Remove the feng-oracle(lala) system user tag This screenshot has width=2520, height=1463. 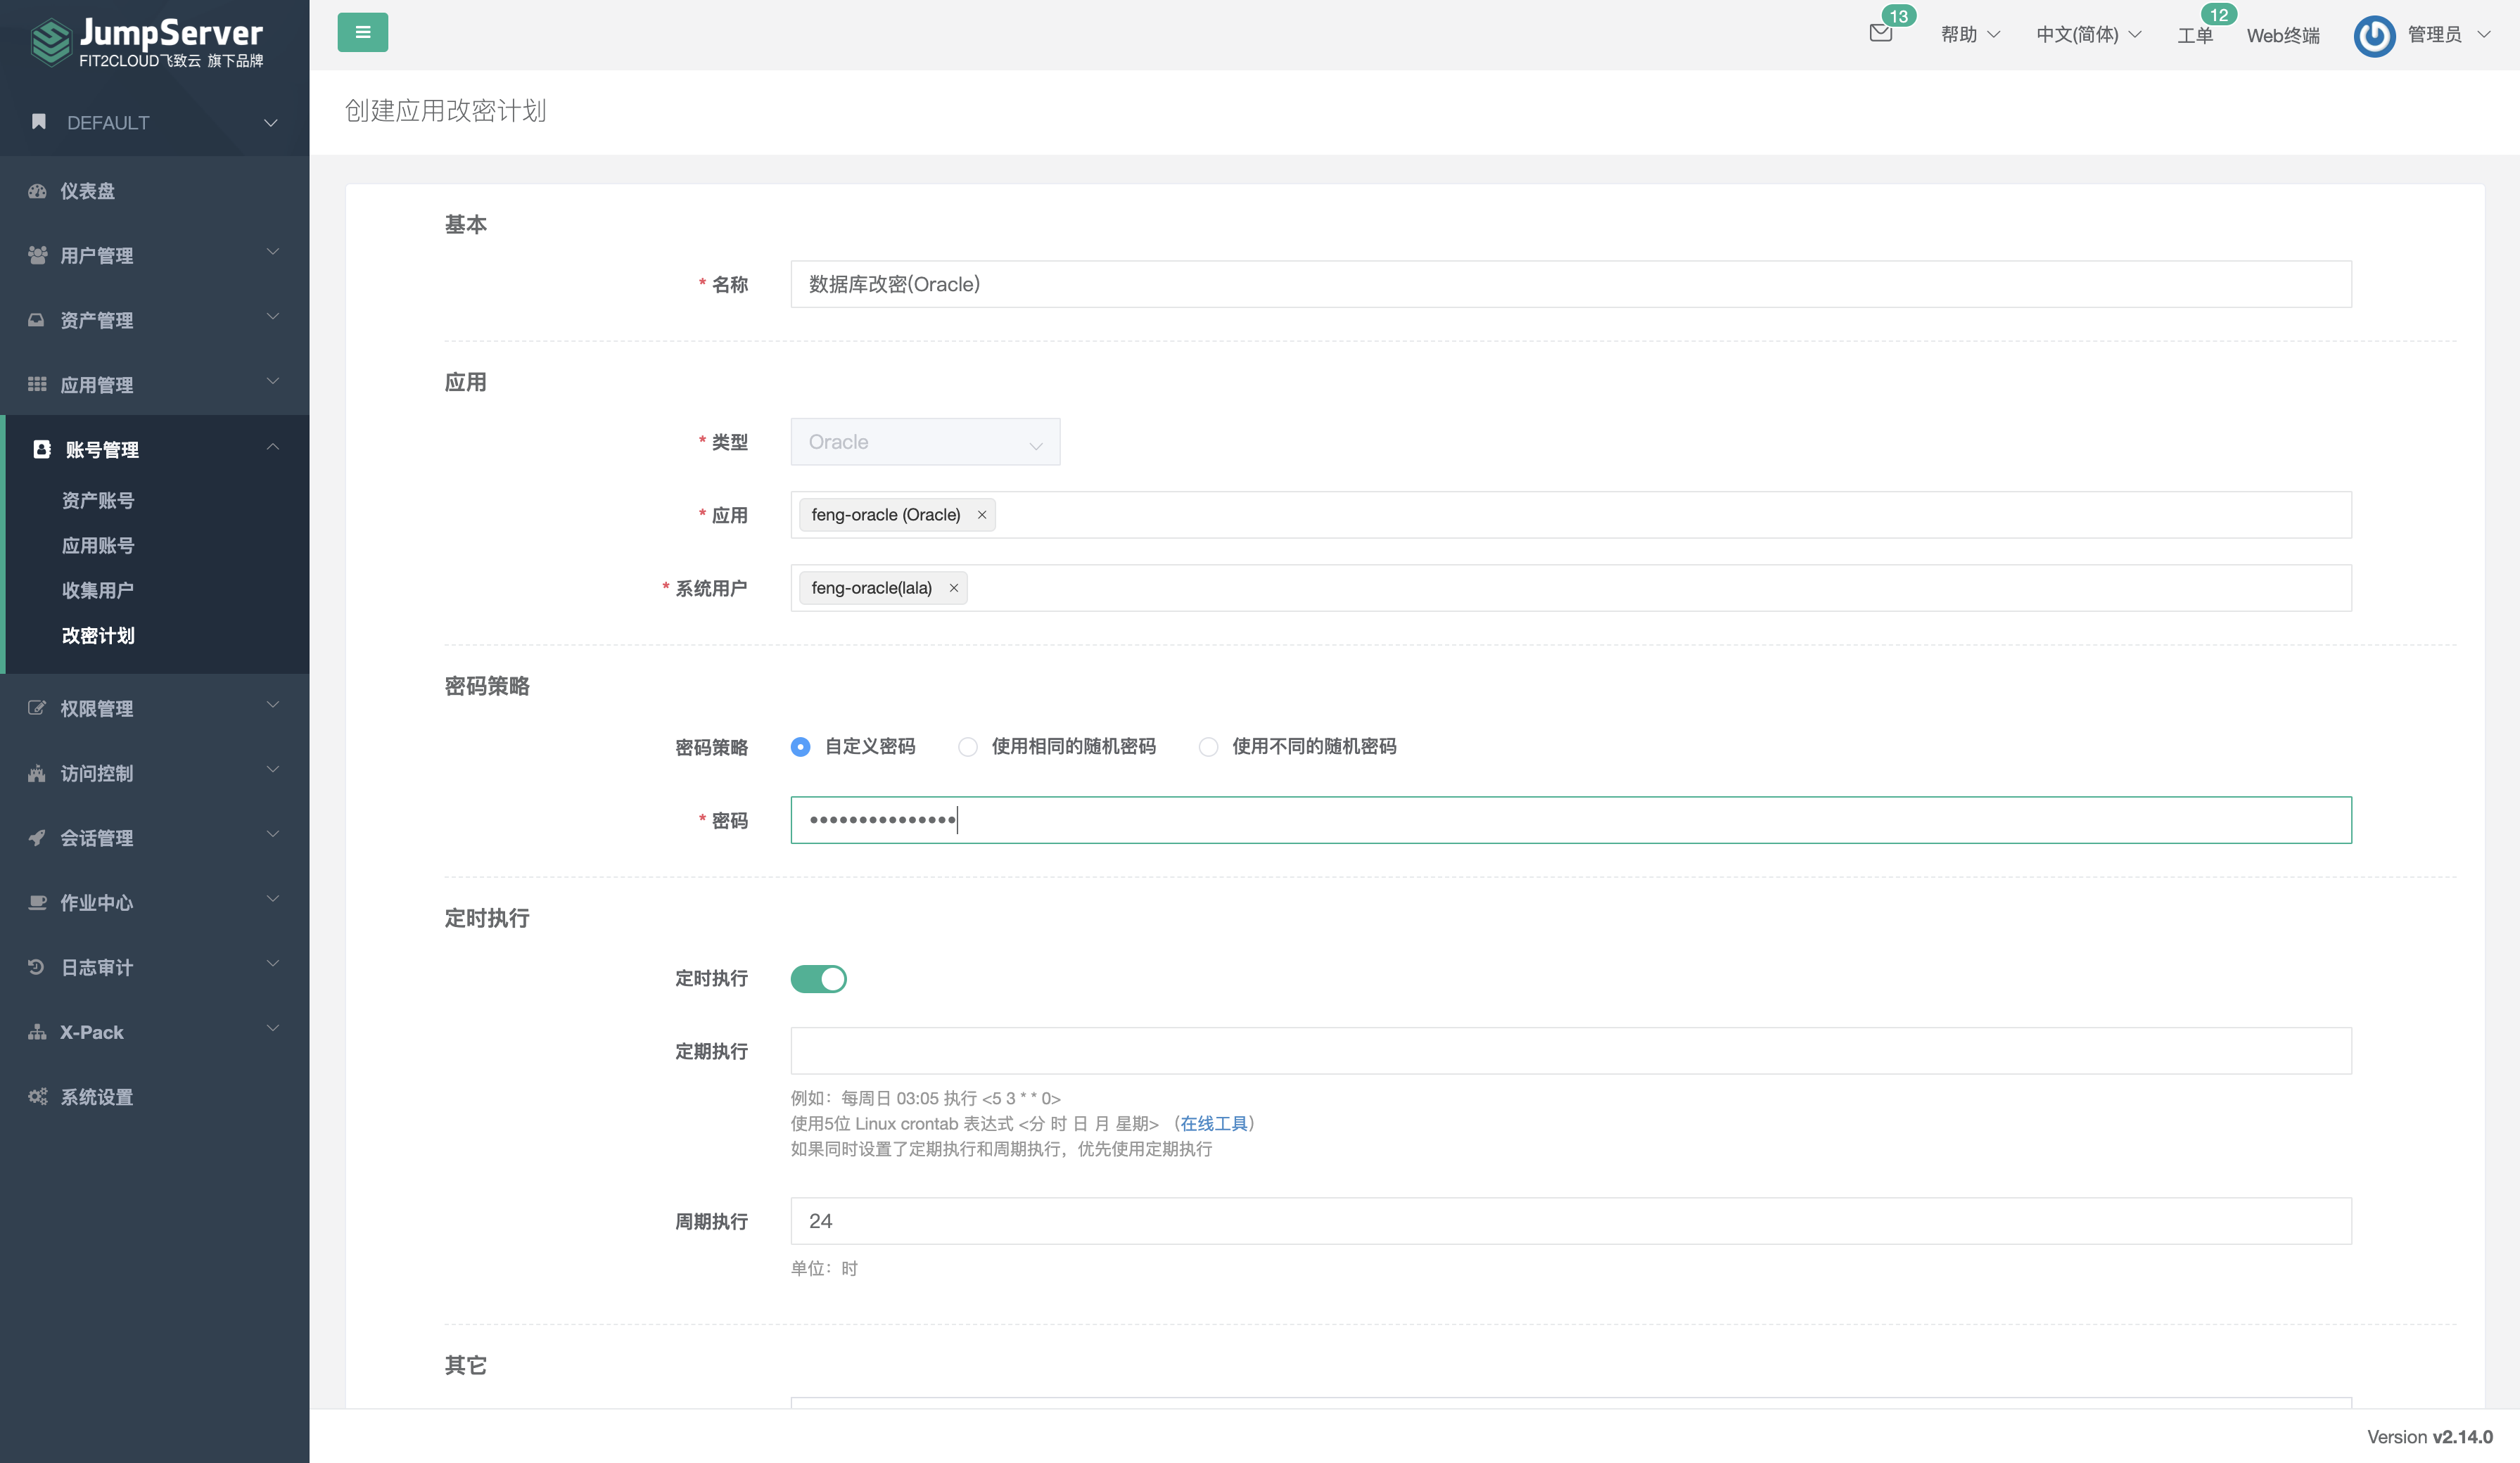click(x=954, y=588)
